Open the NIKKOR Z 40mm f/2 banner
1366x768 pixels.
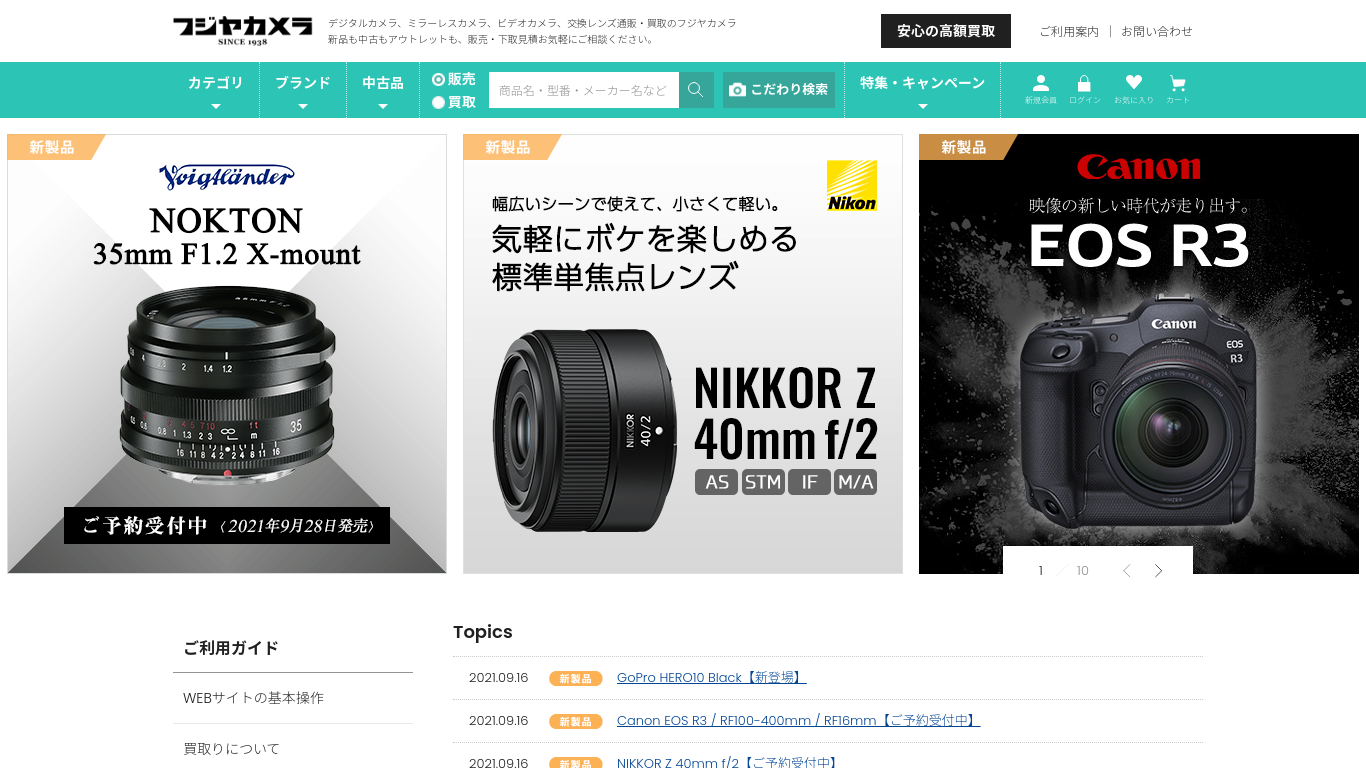683,354
